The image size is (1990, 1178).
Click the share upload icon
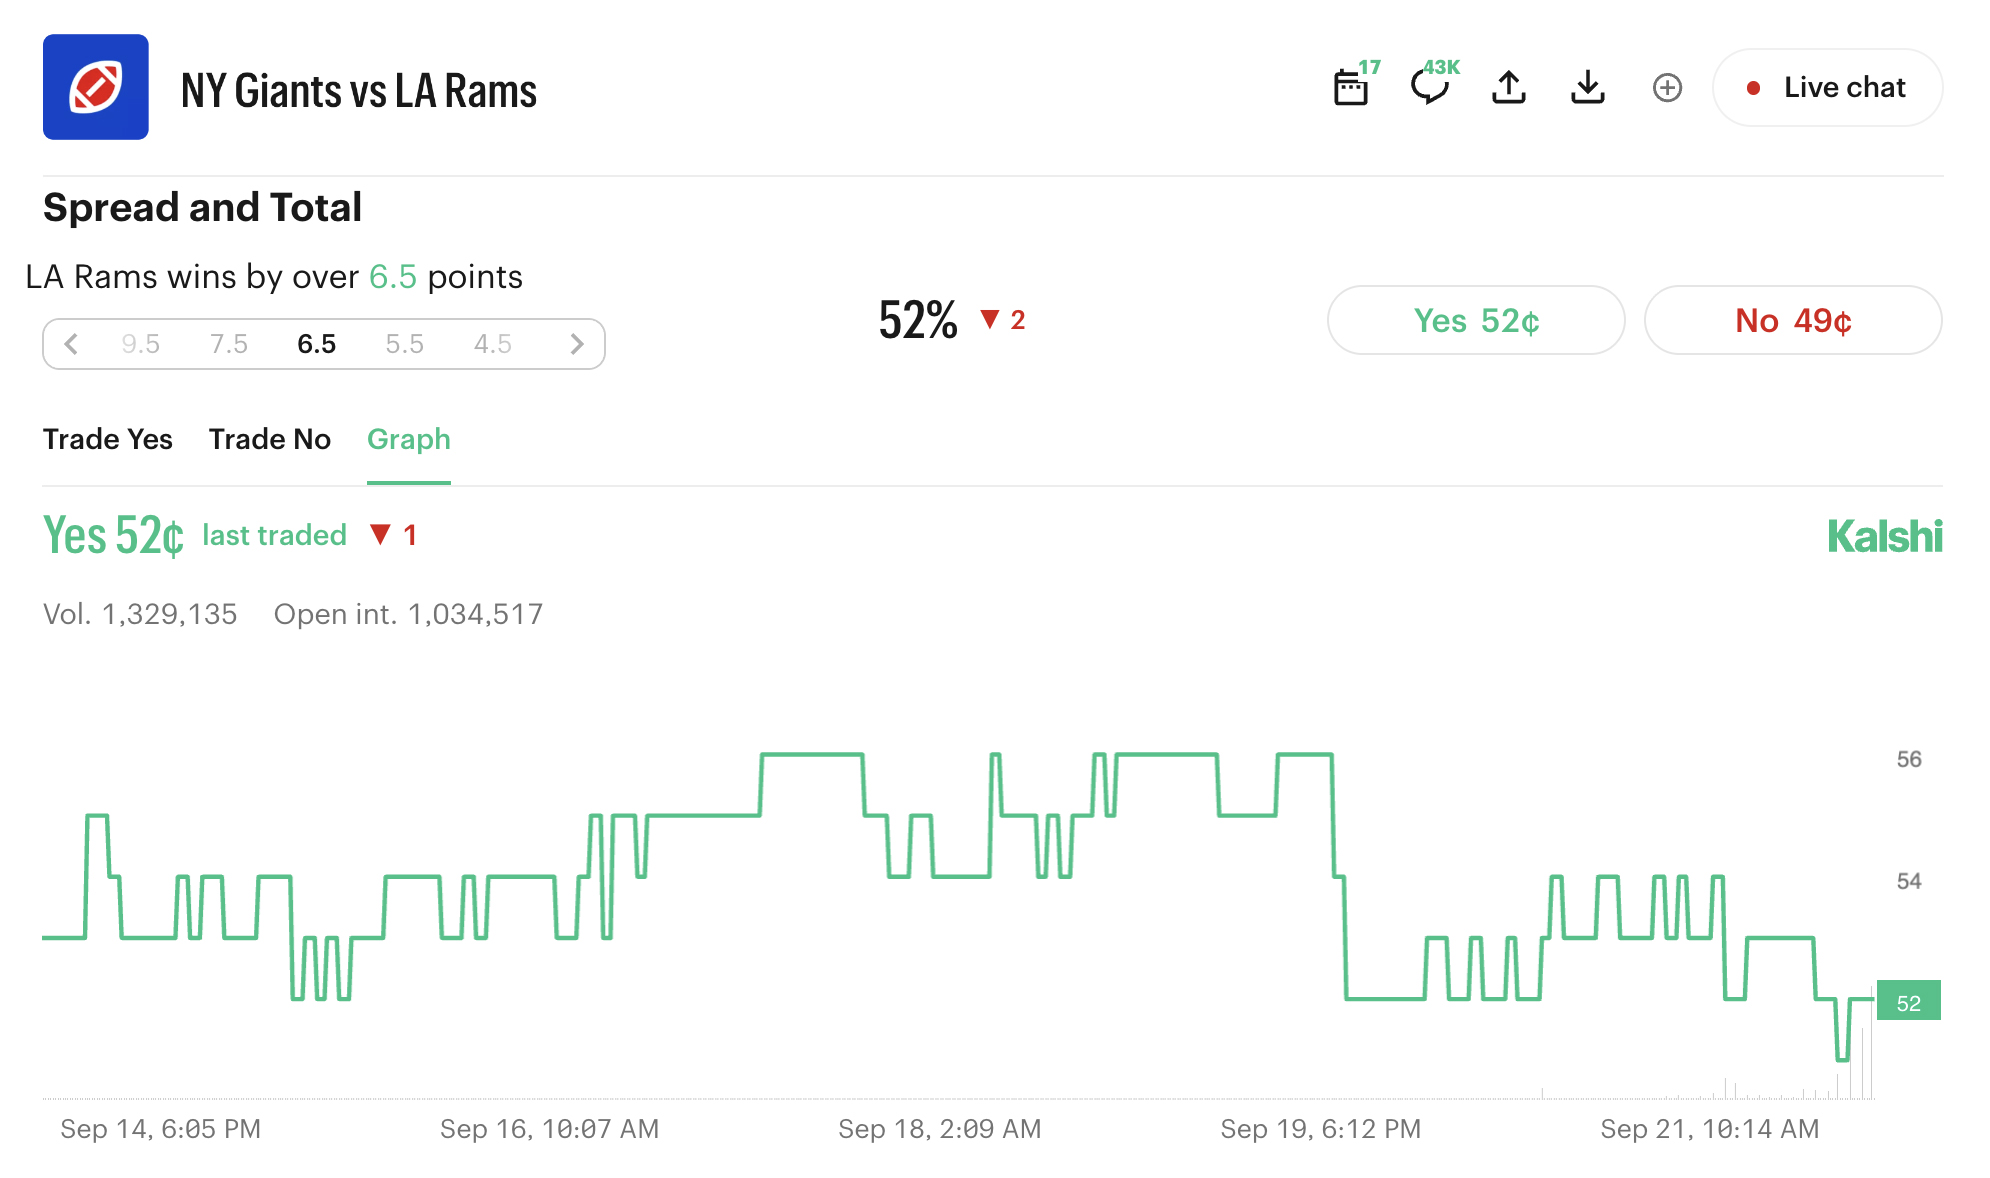coord(1509,87)
